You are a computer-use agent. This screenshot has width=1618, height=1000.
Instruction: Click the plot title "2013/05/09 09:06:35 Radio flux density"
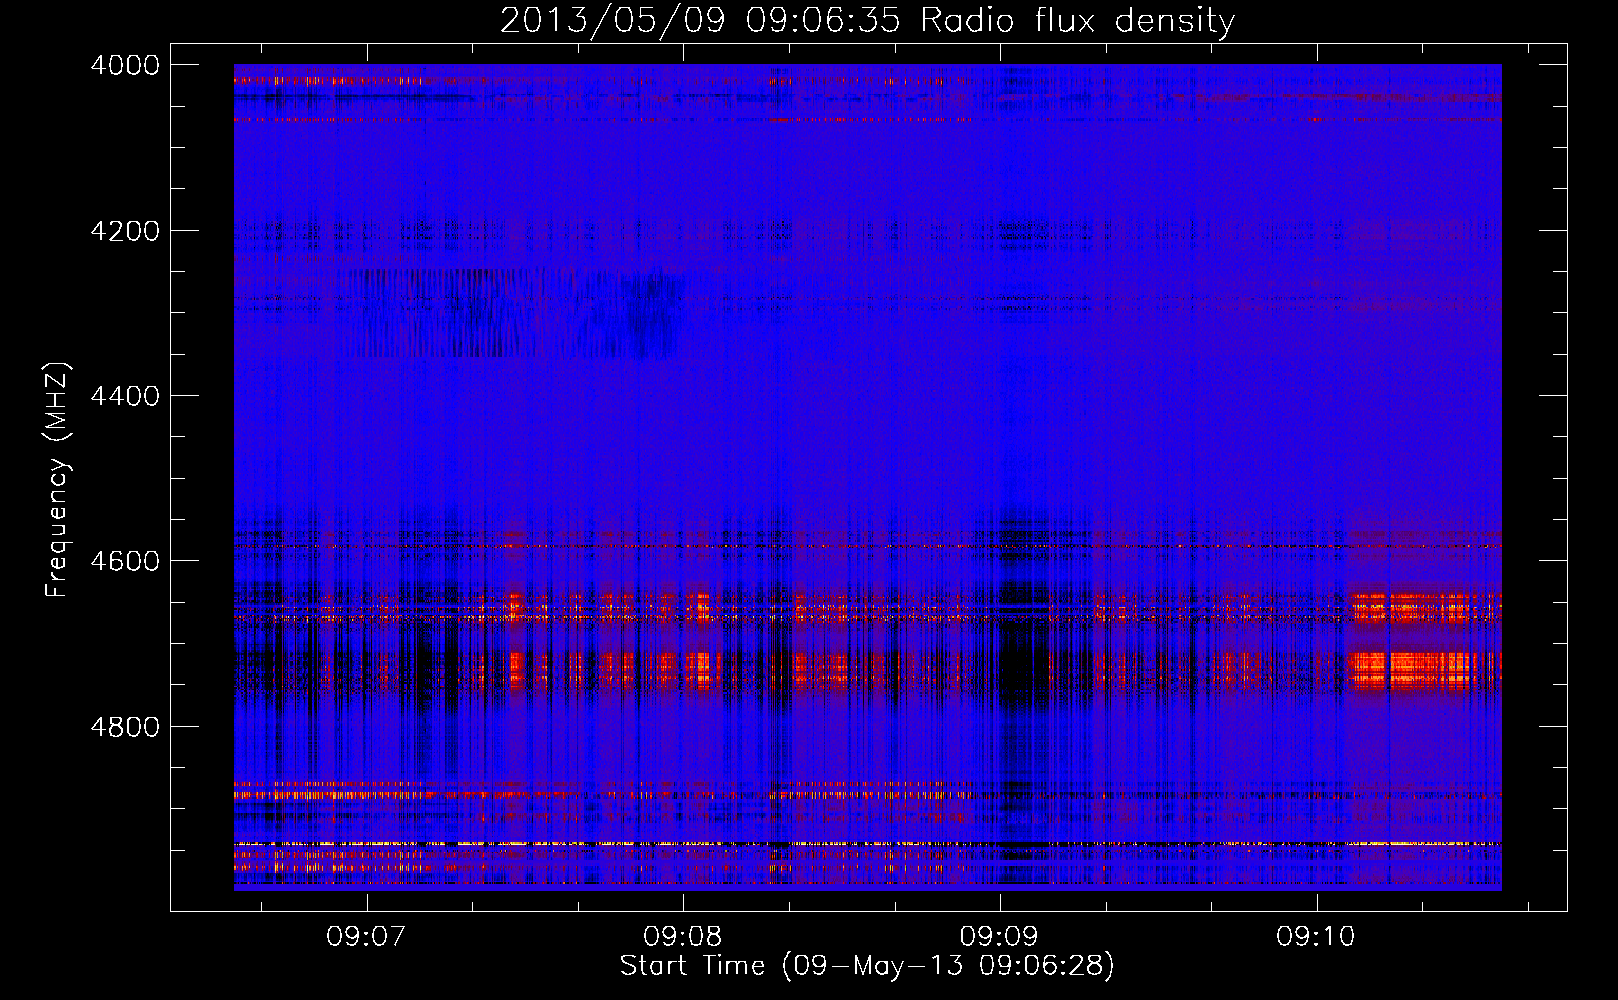(x=867, y=20)
